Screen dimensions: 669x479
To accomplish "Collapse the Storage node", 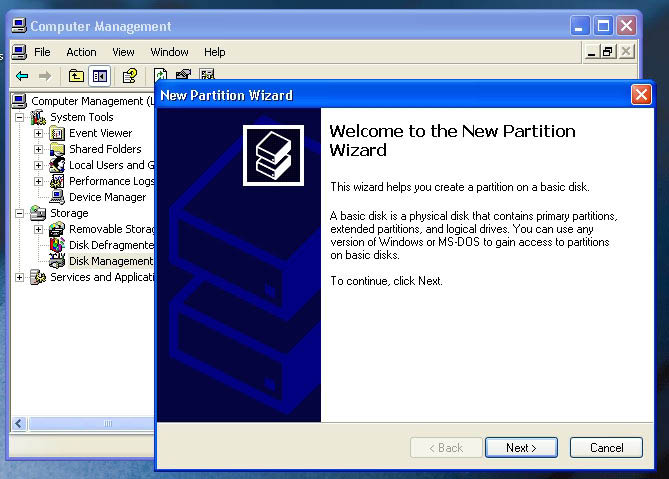I will click(x=19, y=213).
